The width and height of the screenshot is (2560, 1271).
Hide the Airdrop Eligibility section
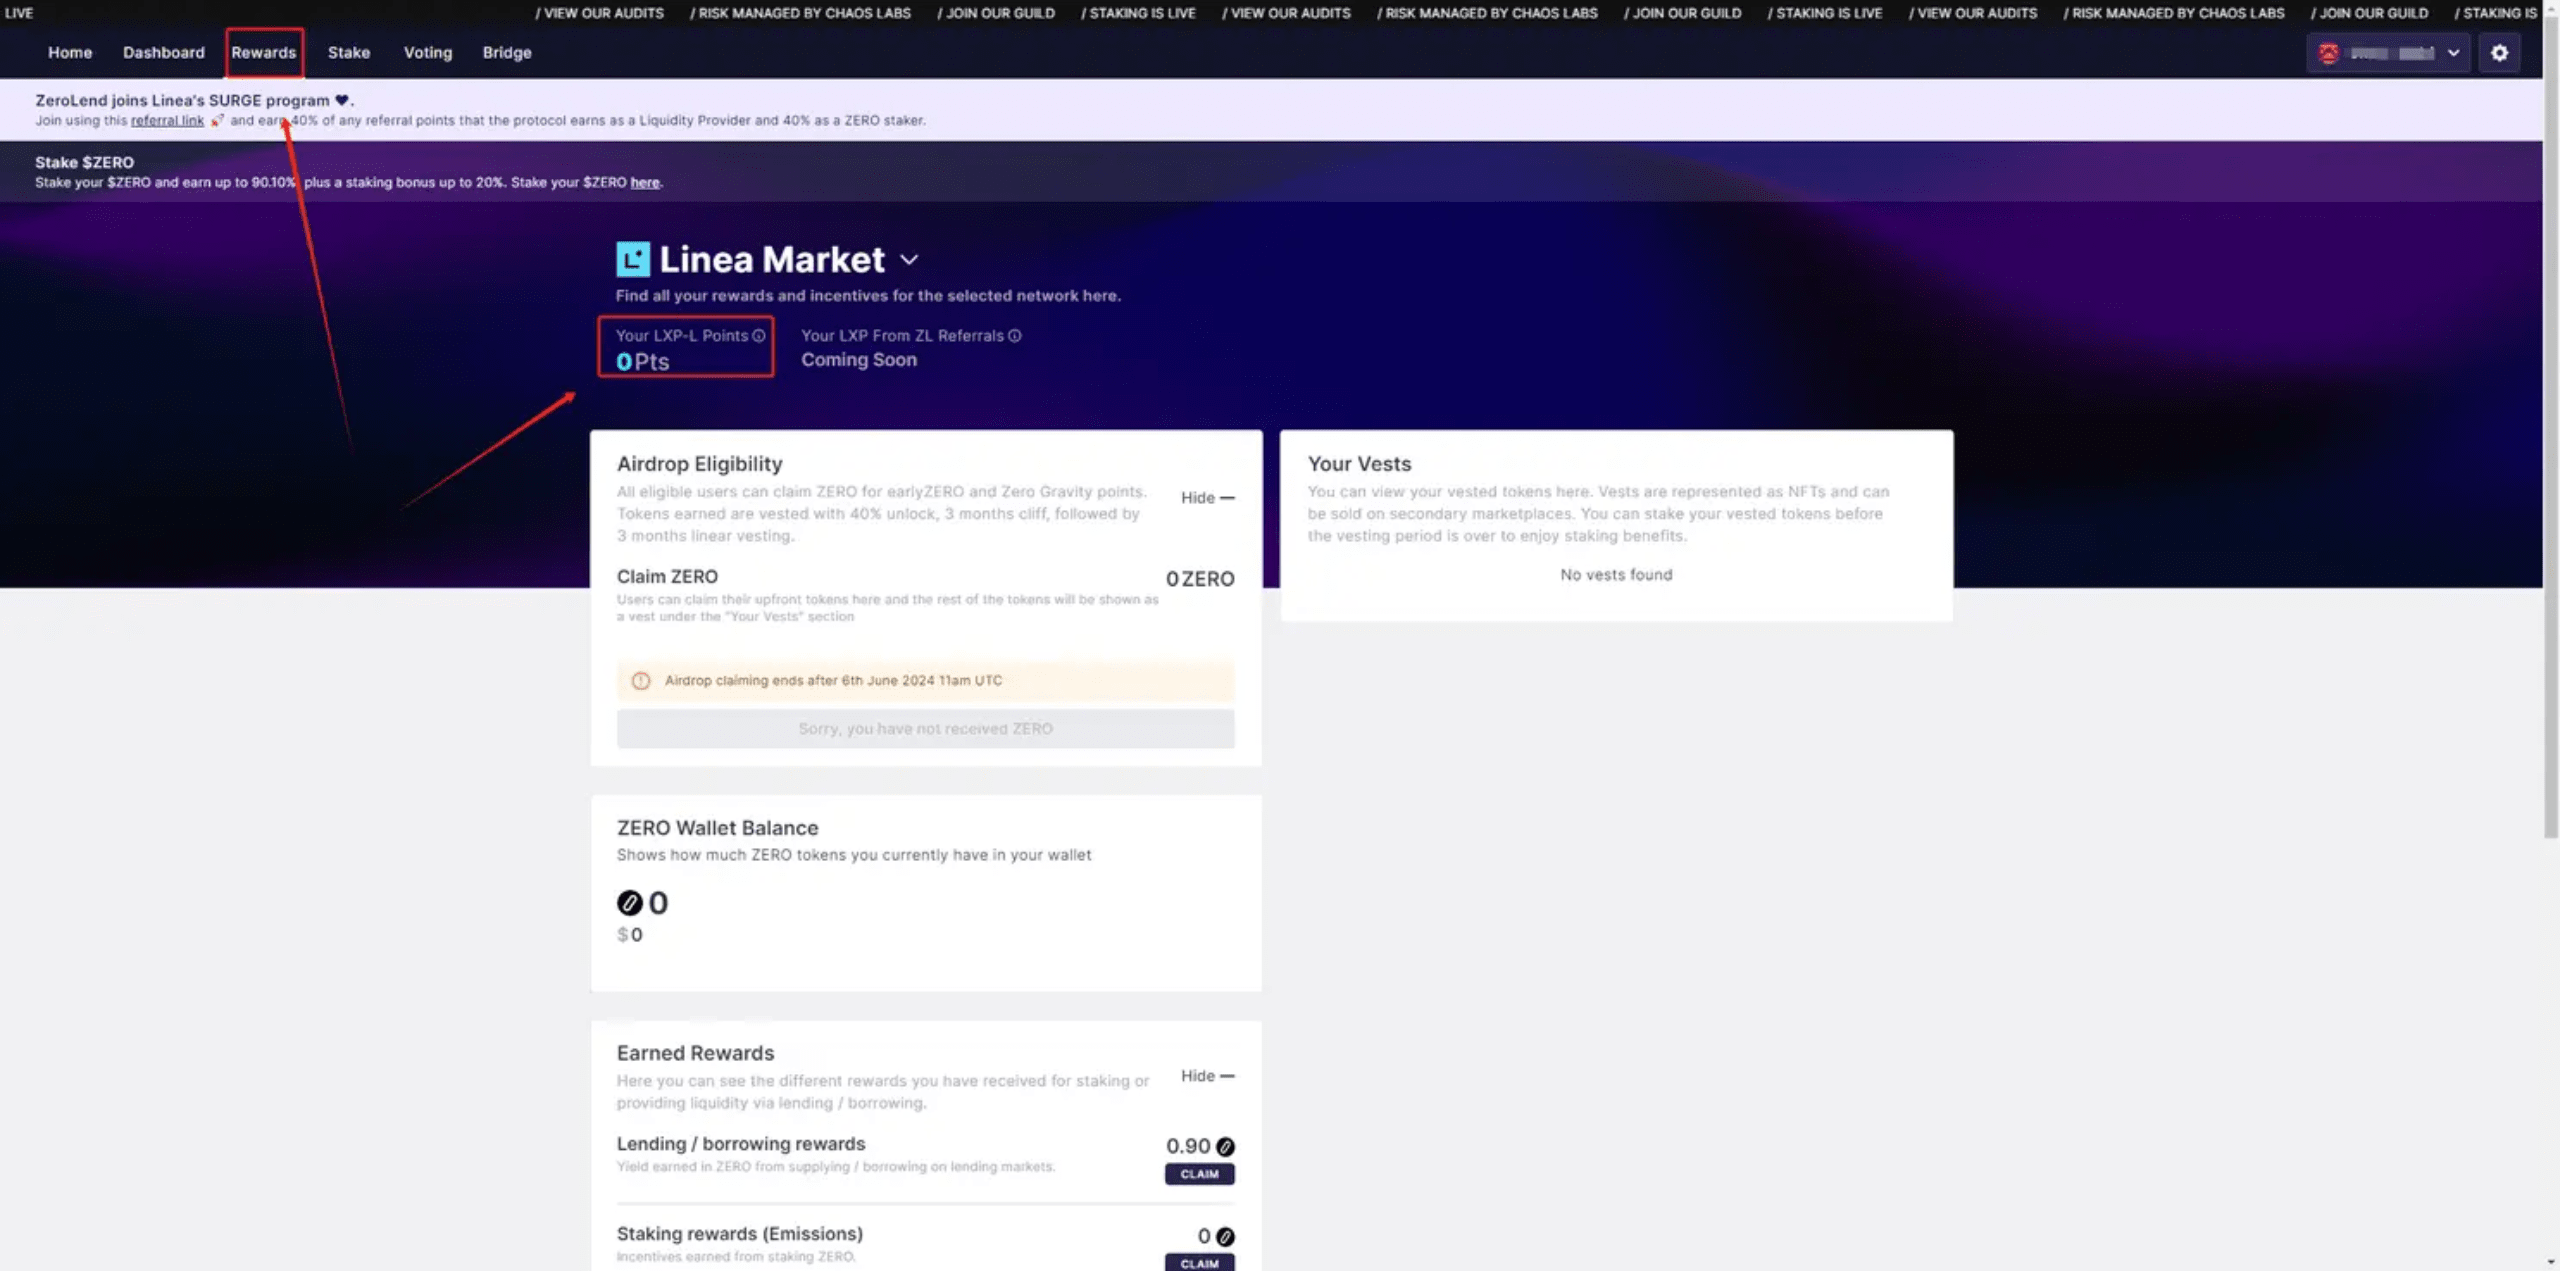coord(1207,498)
